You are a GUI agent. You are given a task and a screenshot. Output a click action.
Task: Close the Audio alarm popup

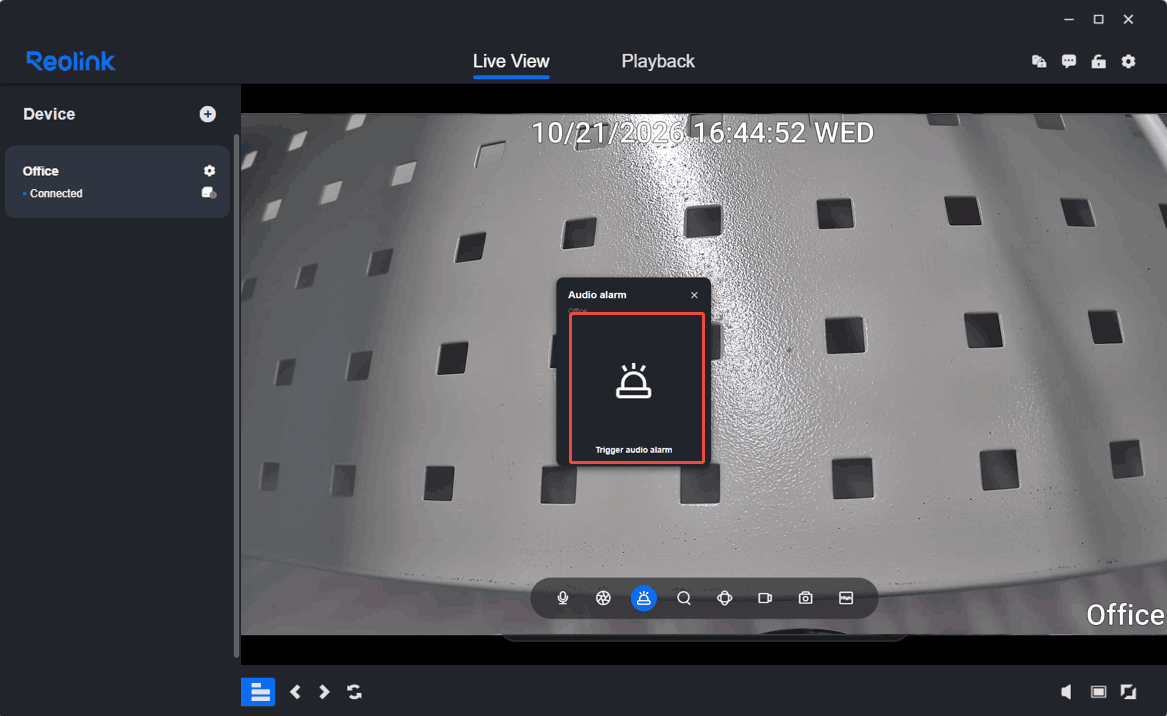(x=694, y=295)
